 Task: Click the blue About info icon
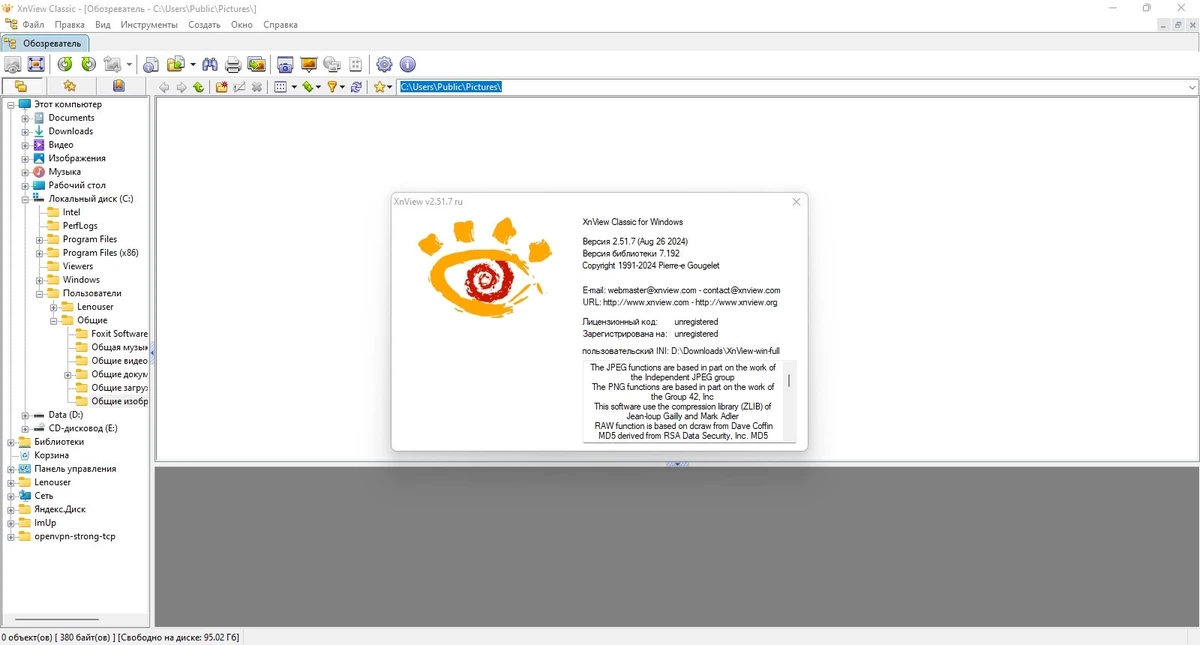407,64
